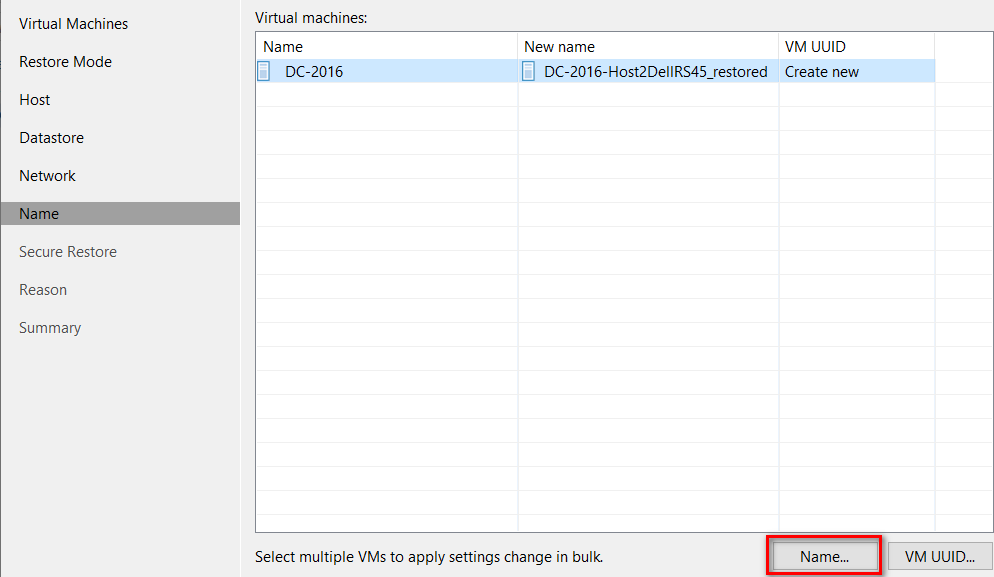Go to the Restore Mode step

click(x=65, y=62)
